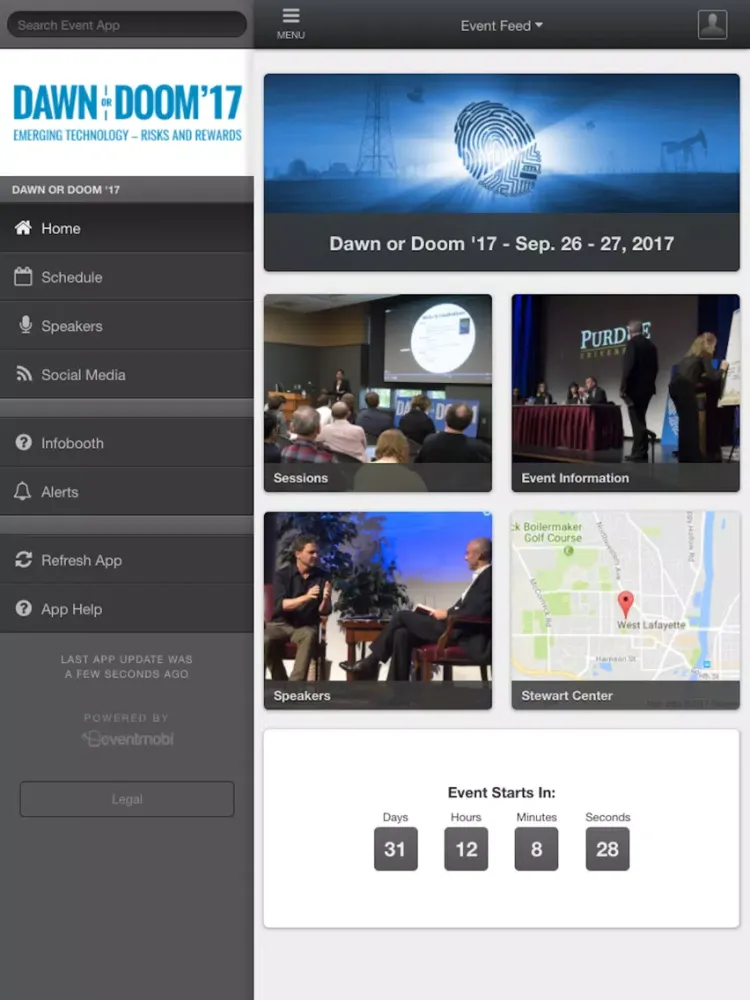Click the Infobooth question mark icon
Screen dimensions: 750x1000
click(x=23, y=443)
